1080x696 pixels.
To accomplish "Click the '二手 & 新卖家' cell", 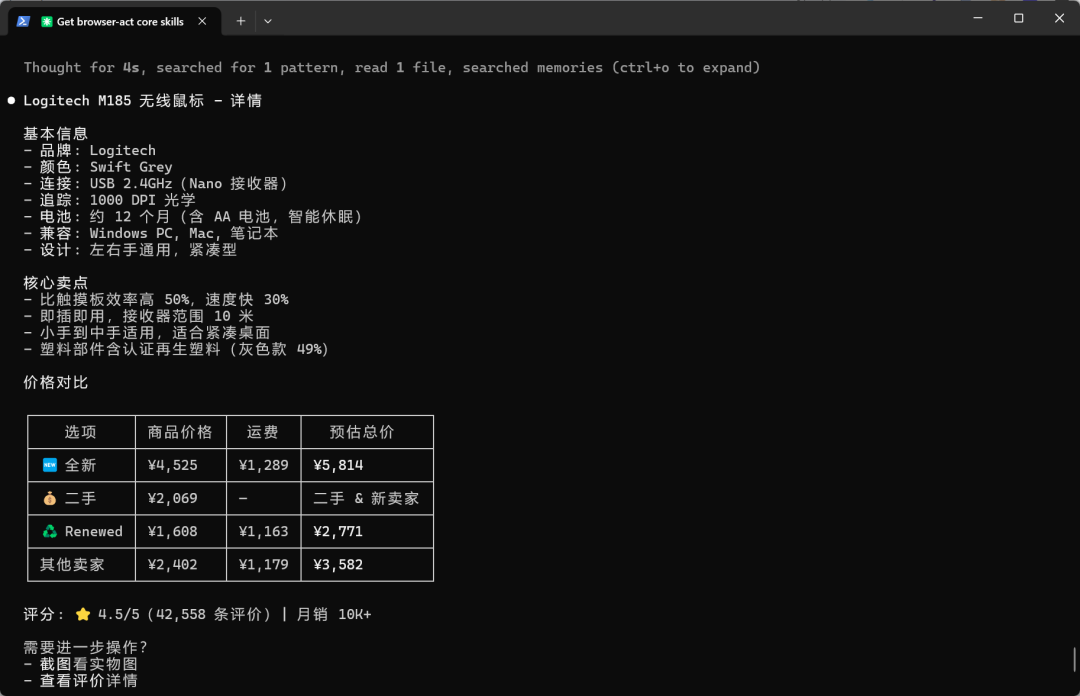I will click(366, 498).
